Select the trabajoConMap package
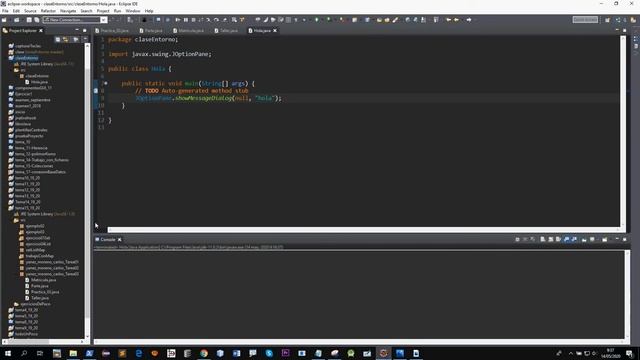This screenshot has height=360, width=640. (x=39, y=256)
